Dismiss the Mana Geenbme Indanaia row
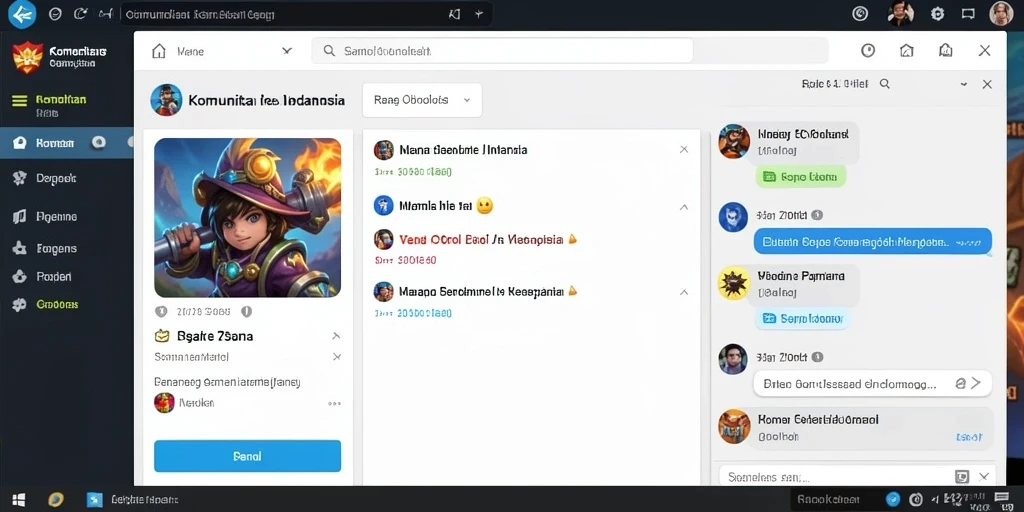 tap(684, 150)
